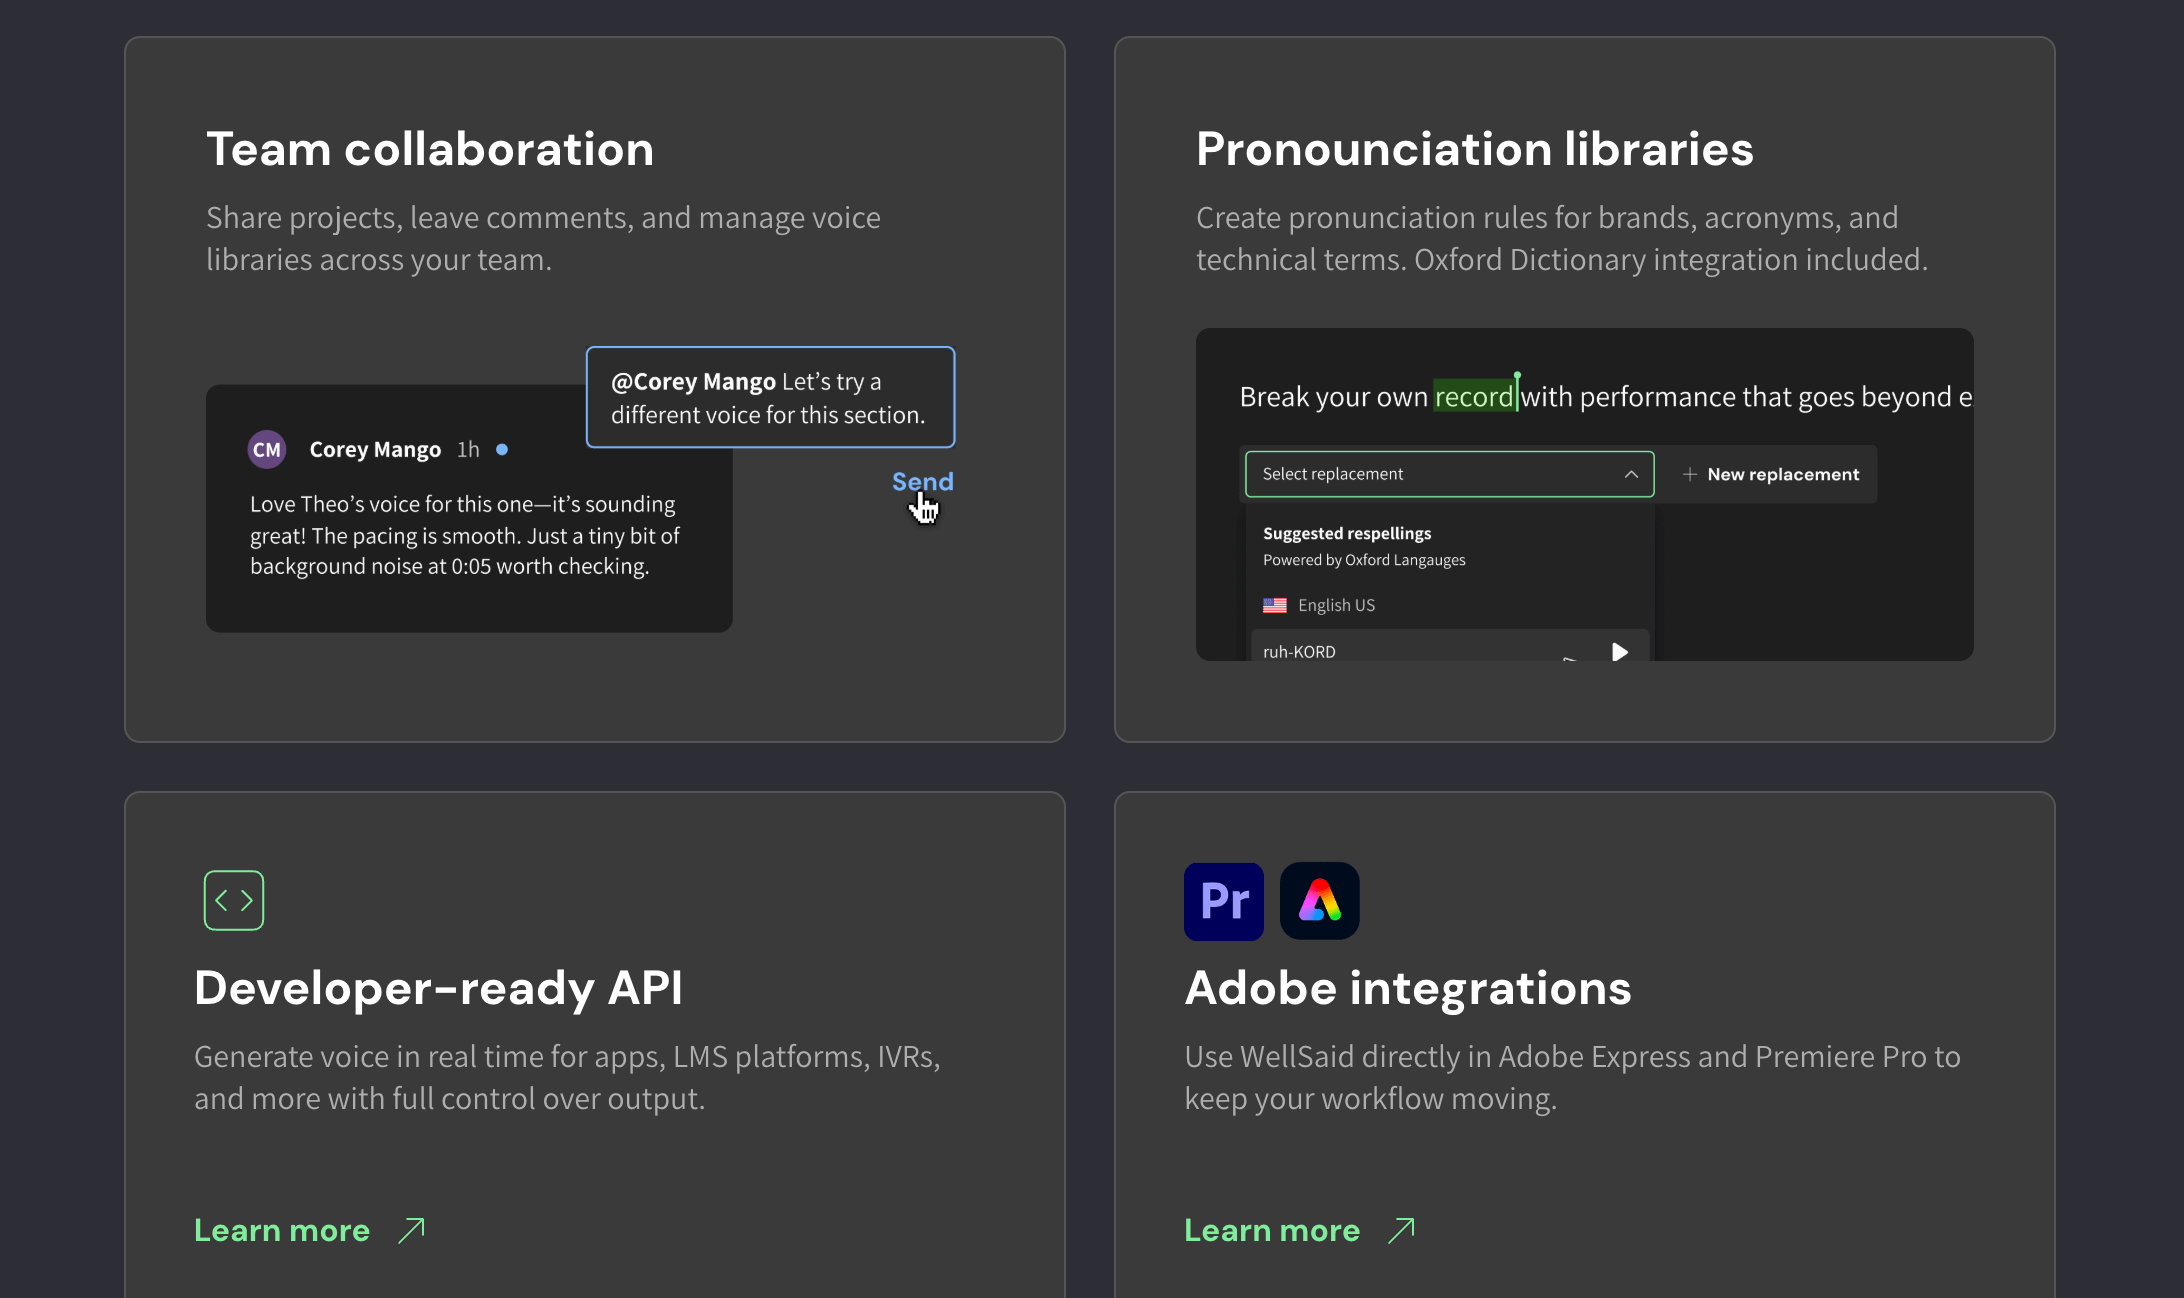
Task: Click Send to post the comment
Action: pyautogui.click(x=922, y=482)
